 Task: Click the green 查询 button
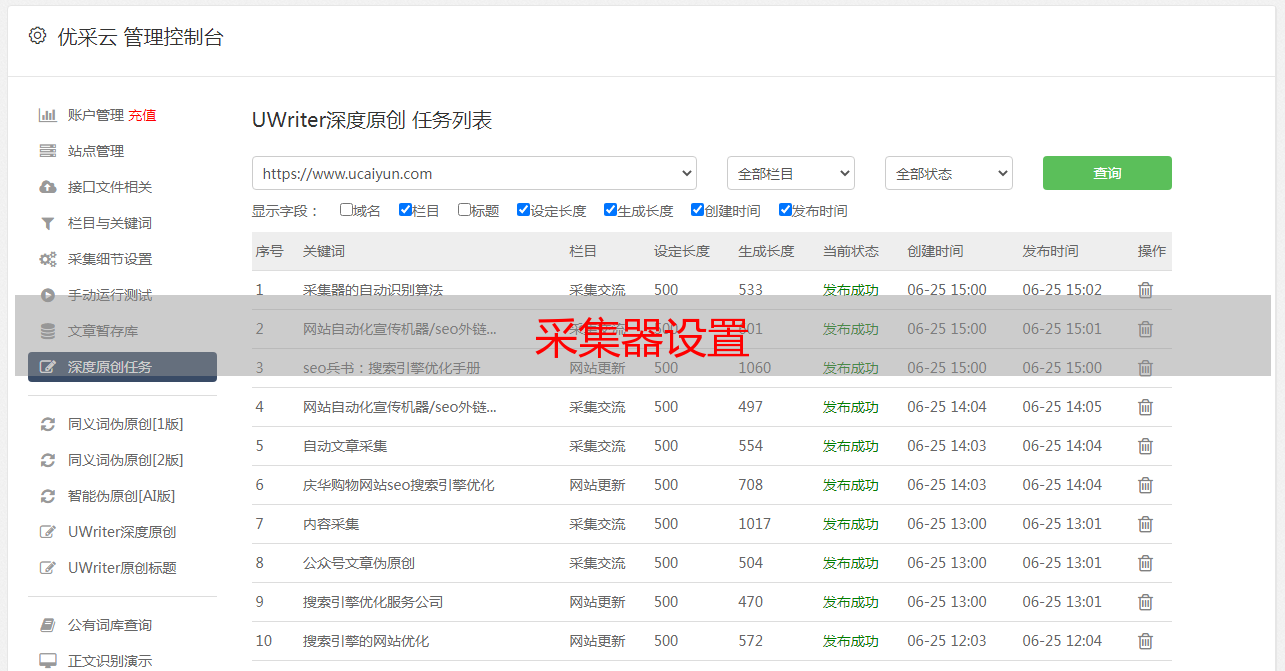point(1107,173)
